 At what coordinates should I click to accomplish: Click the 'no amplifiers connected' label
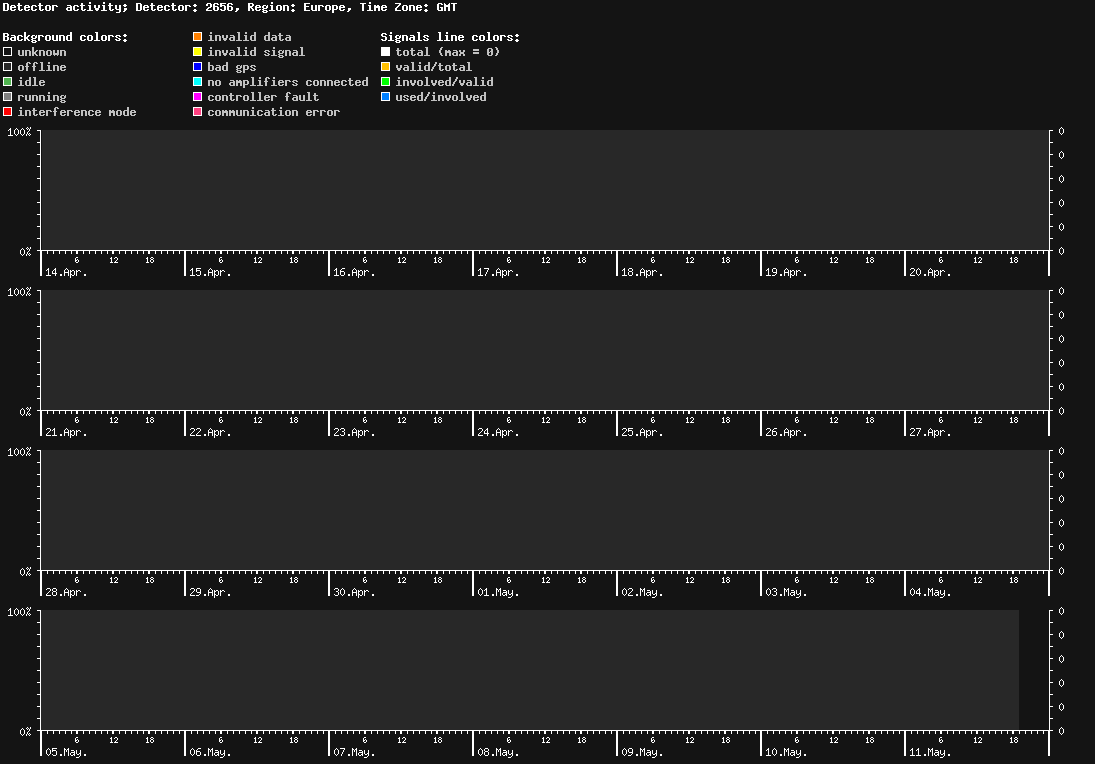(288, 82)
